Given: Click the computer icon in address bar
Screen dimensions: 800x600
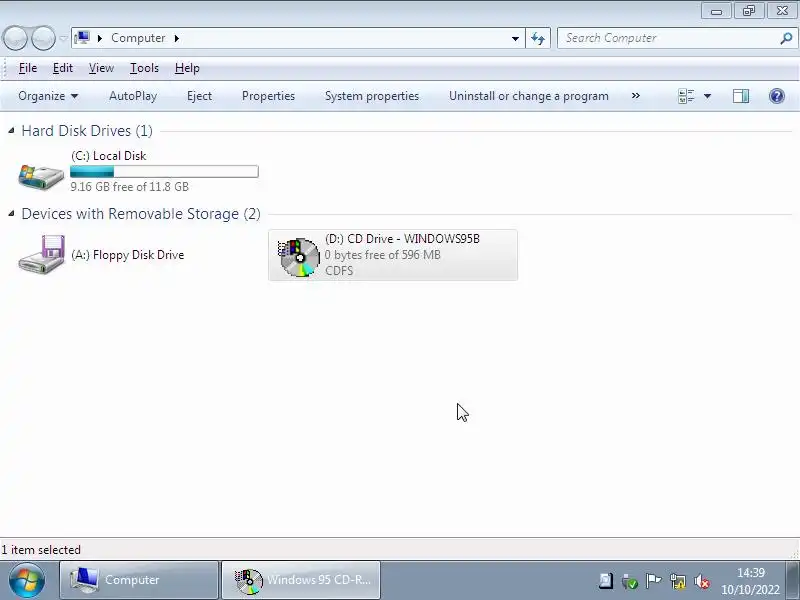Looking at the screenshot, I should coord(82,38).
